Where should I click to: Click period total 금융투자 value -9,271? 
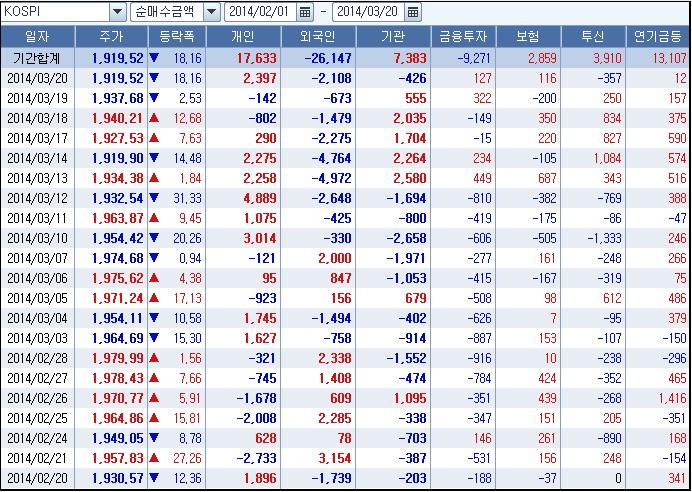474,58
